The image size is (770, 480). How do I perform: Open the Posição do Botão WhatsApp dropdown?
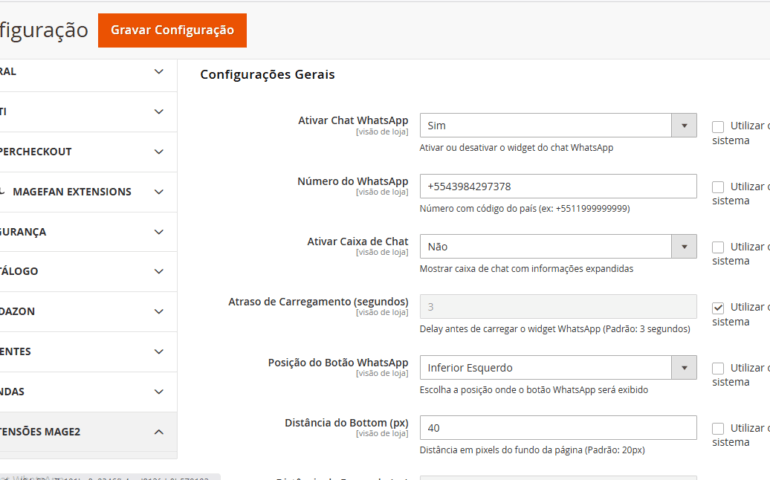pyautogui.click(x=558, y=368)
